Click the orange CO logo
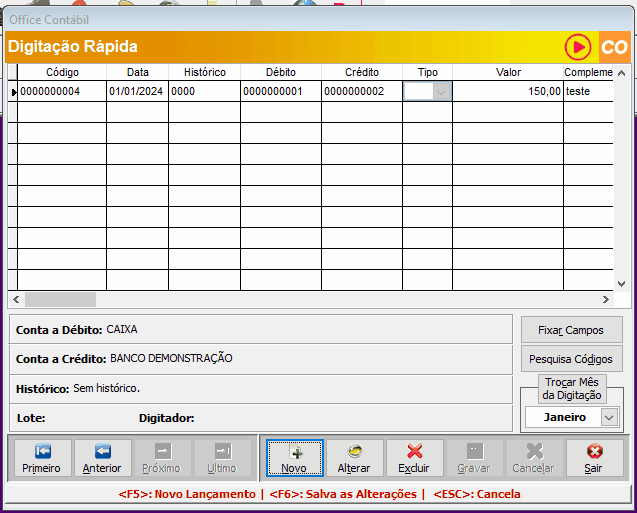The height and width of the screenshot is (513, 637). click(614, 47)
